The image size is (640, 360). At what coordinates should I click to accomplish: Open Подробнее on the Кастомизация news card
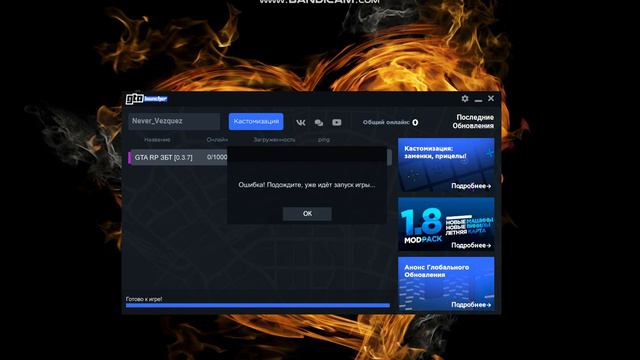(471, 186)
